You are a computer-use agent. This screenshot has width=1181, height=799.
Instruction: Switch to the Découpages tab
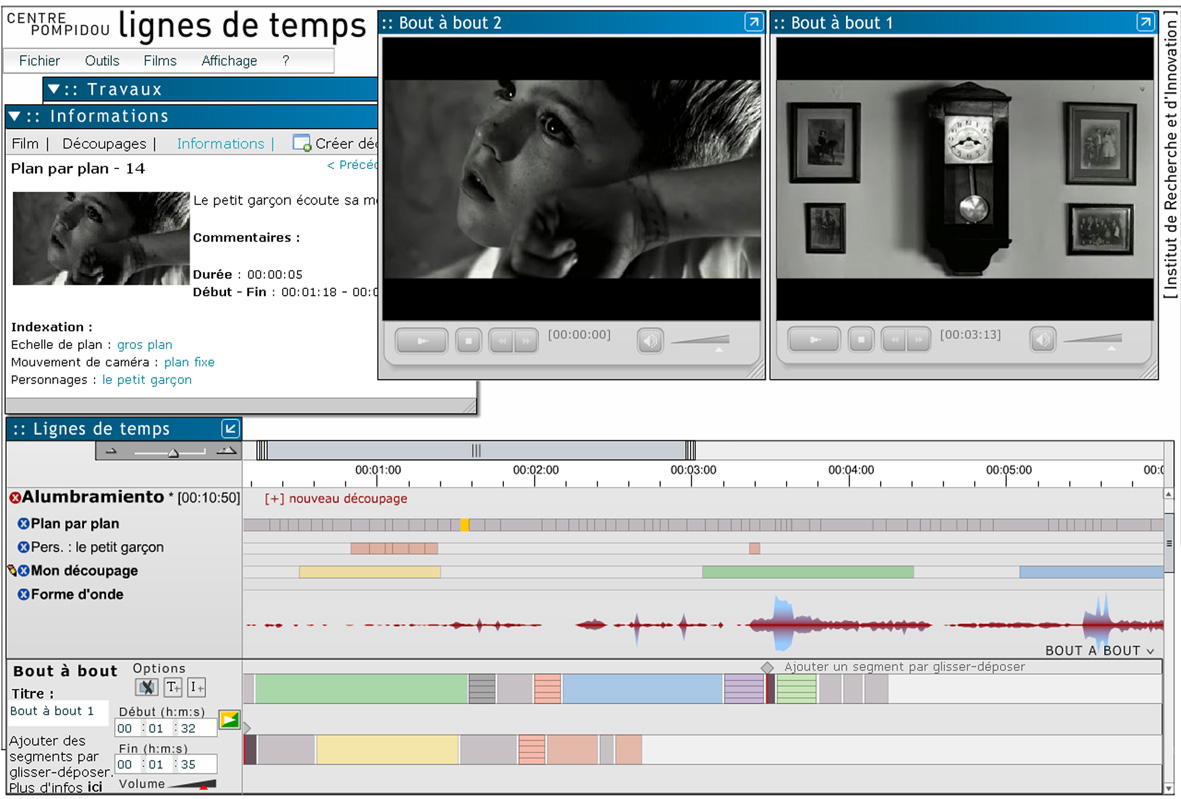pyautogui.click(x=104, y=143)
